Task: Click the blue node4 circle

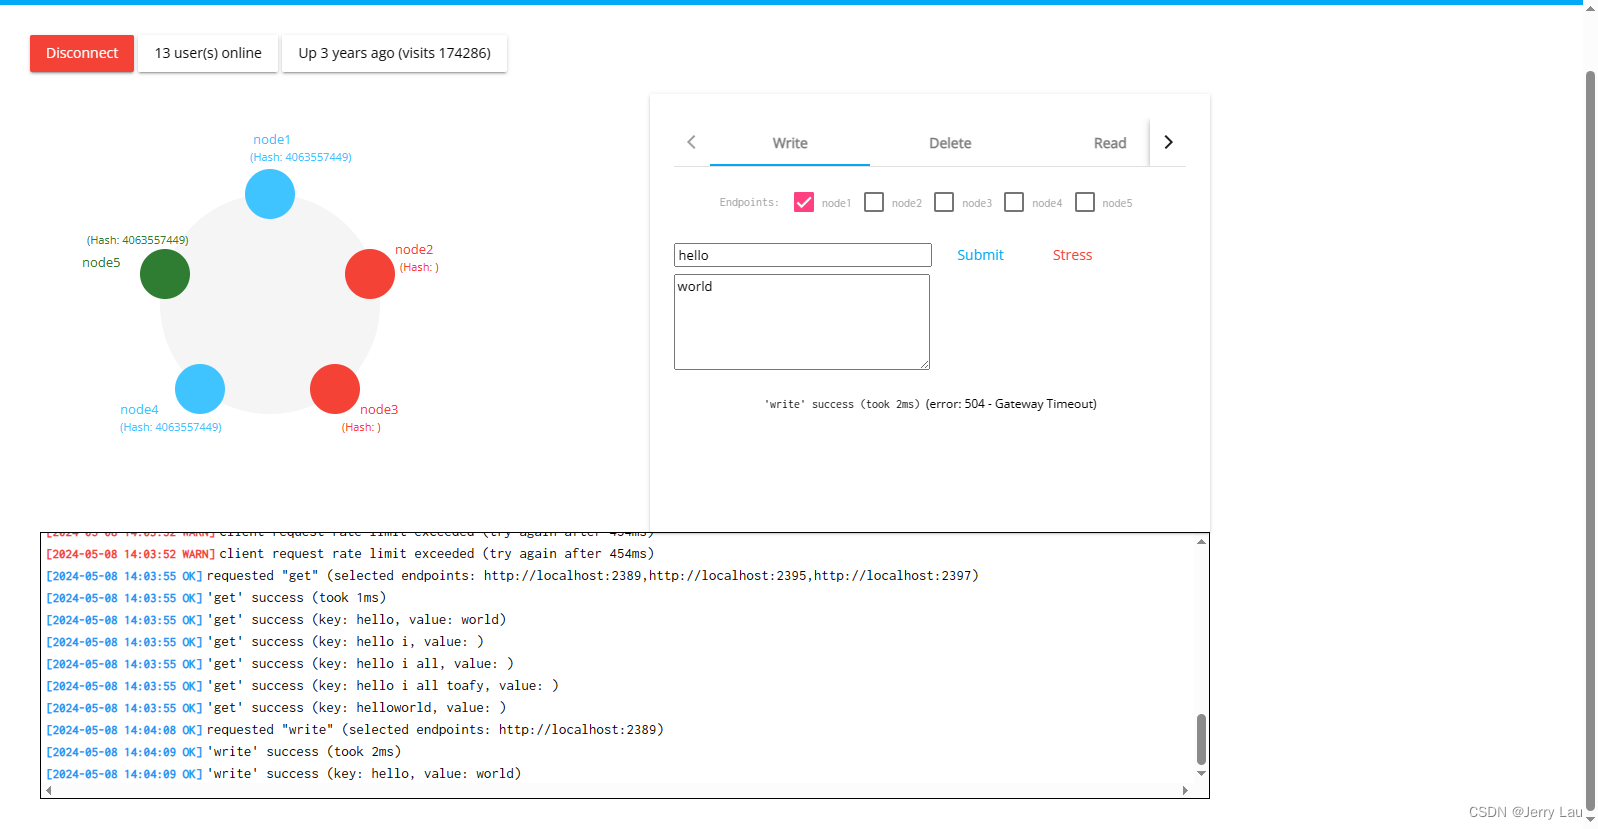Action: pos(200,389)
